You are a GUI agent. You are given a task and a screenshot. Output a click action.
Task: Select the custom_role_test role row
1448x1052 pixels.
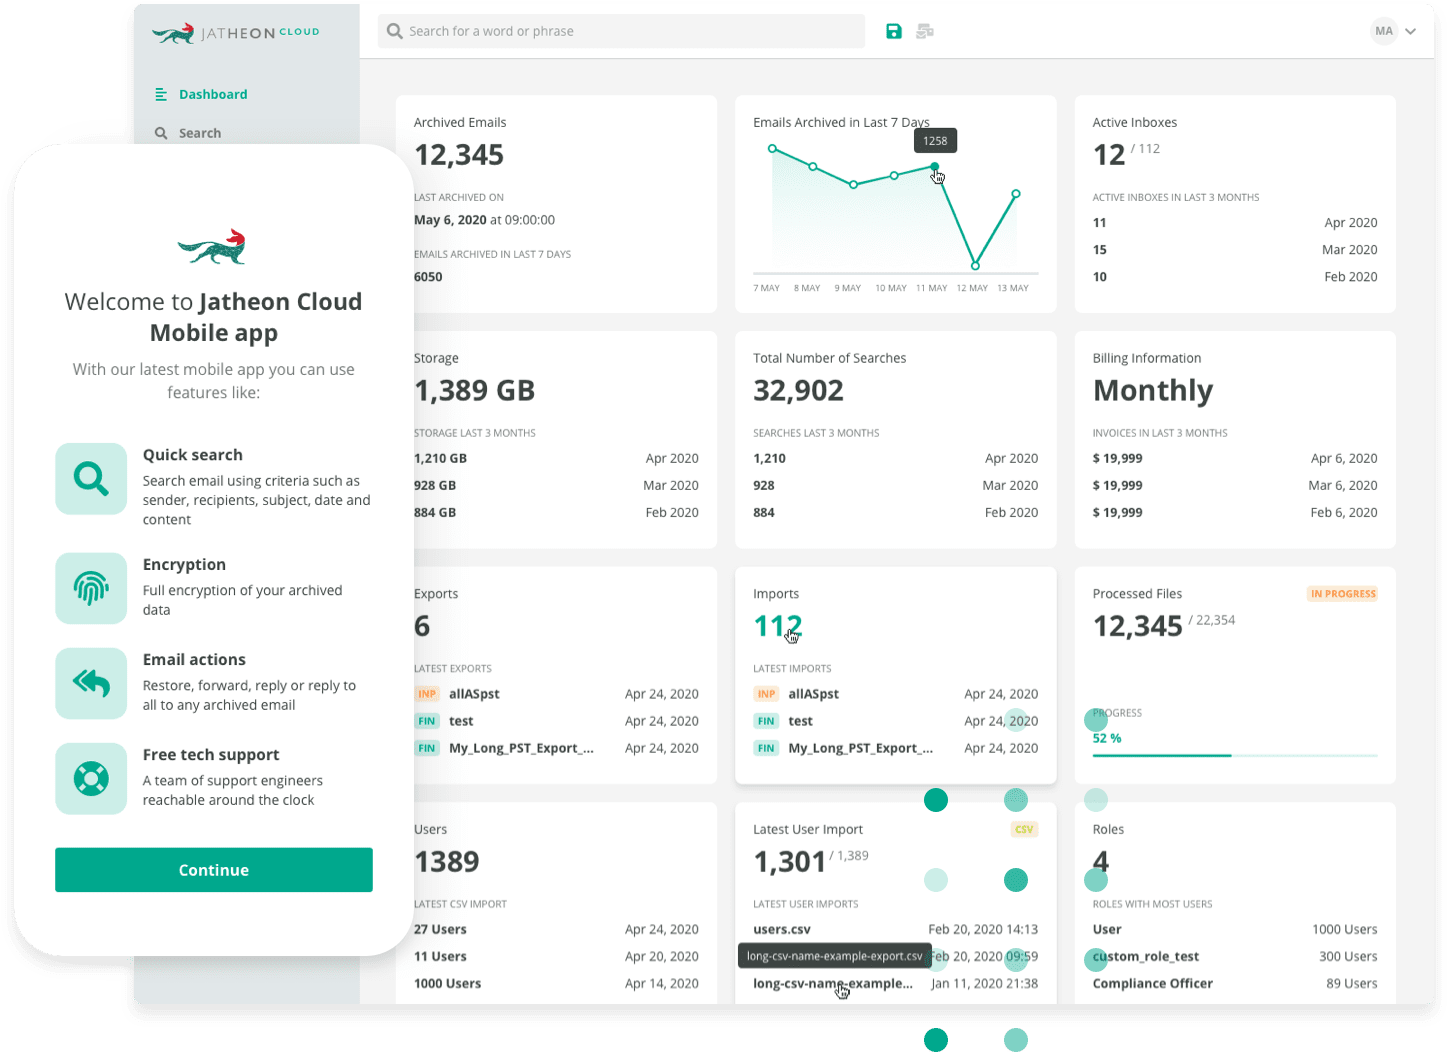[x=1235, y=956]
